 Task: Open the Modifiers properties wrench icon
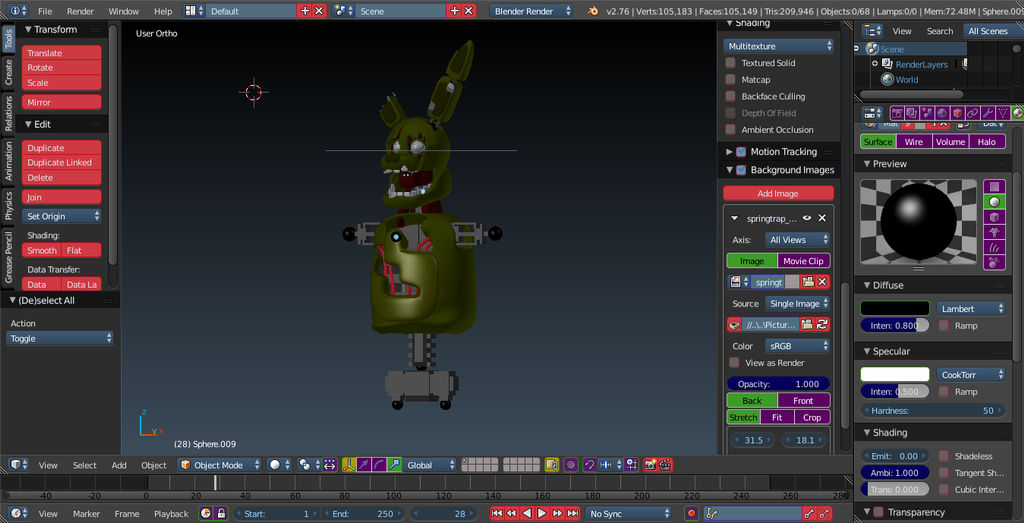click(987, 113)
